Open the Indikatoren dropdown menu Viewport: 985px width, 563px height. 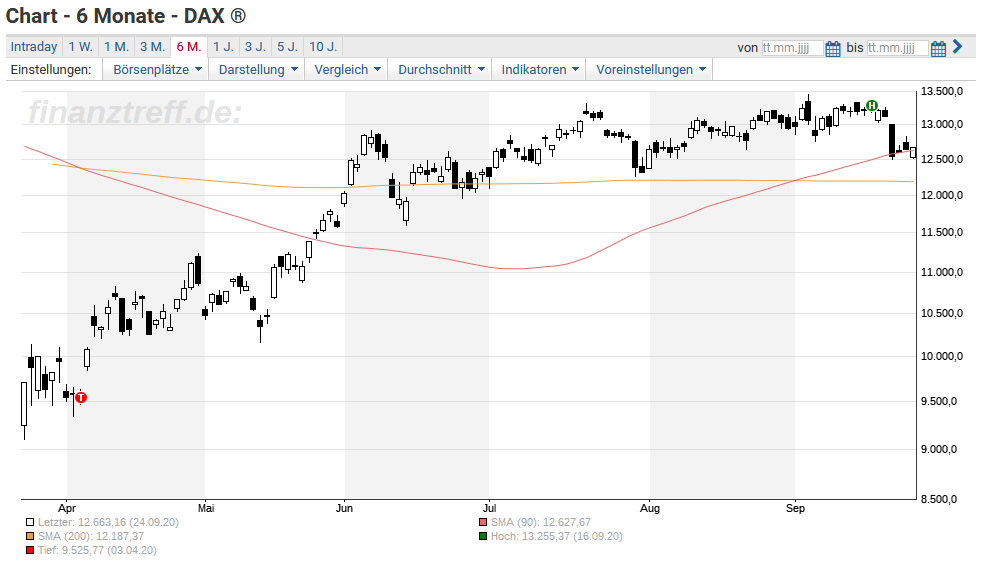[540, 70]
